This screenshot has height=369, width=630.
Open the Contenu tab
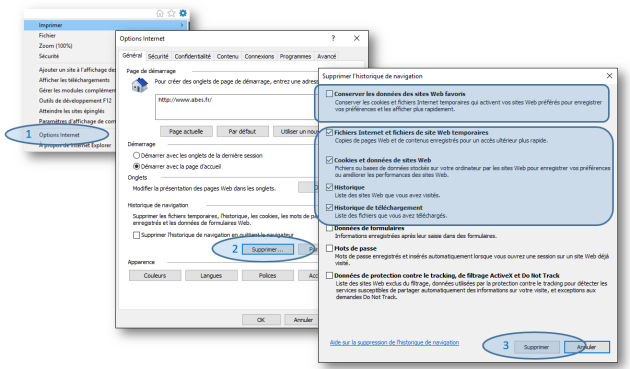pos(228,57)
